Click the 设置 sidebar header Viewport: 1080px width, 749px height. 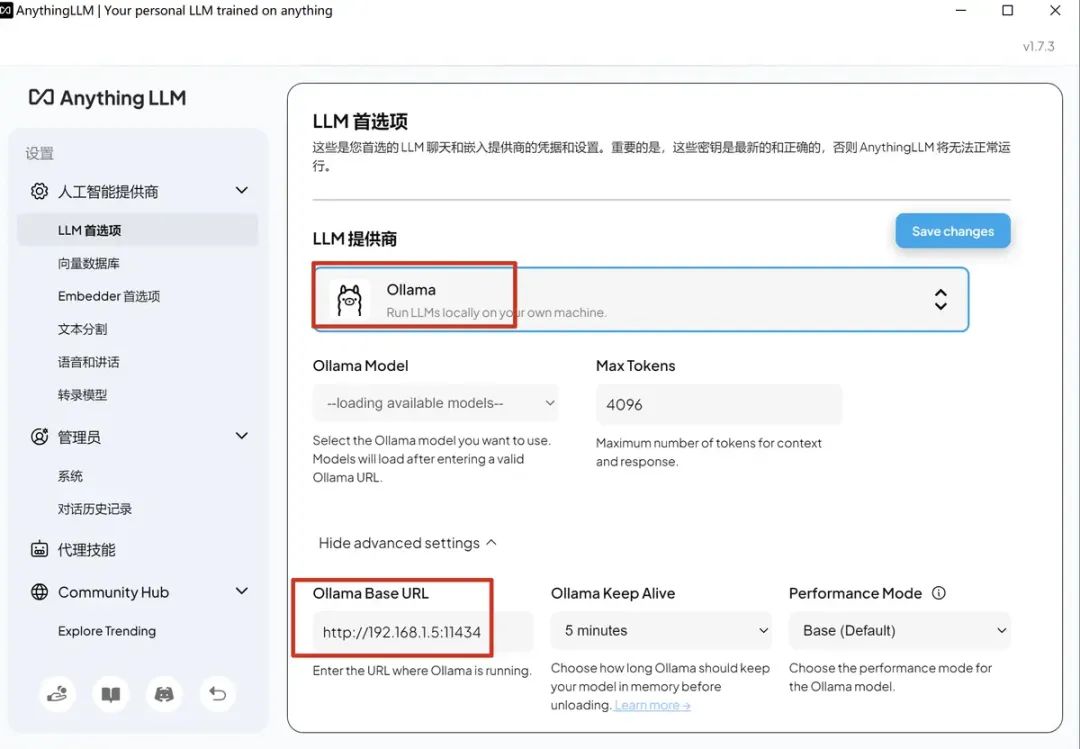(39, 153)
